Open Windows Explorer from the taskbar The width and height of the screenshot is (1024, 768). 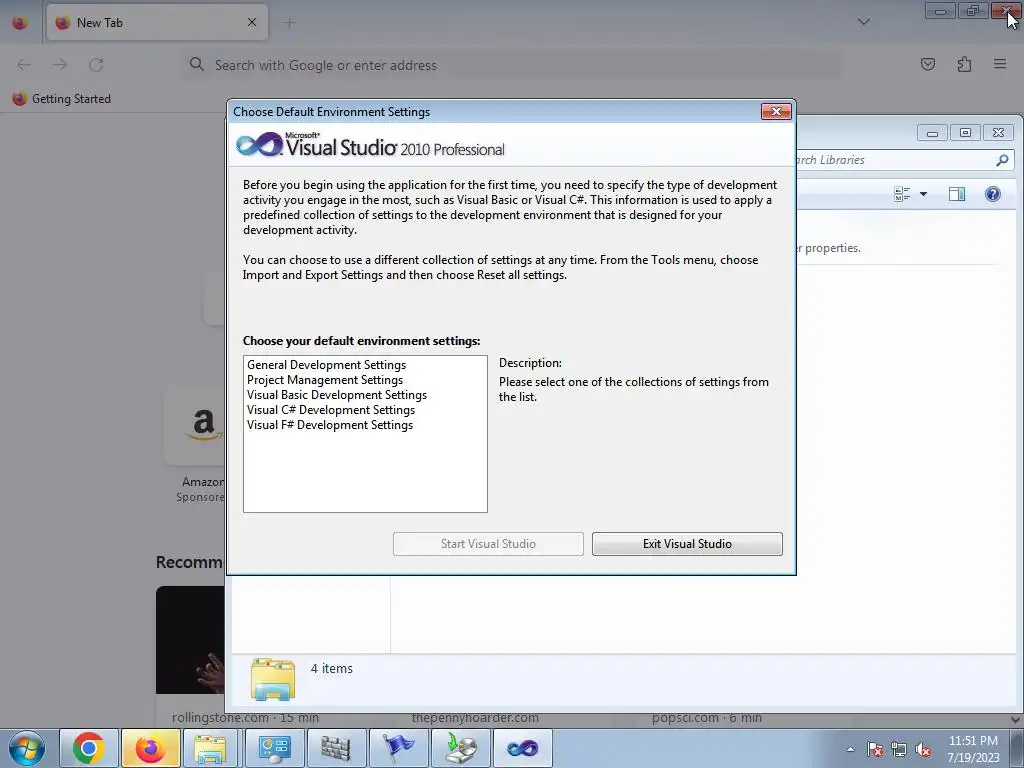coord(211,748)
